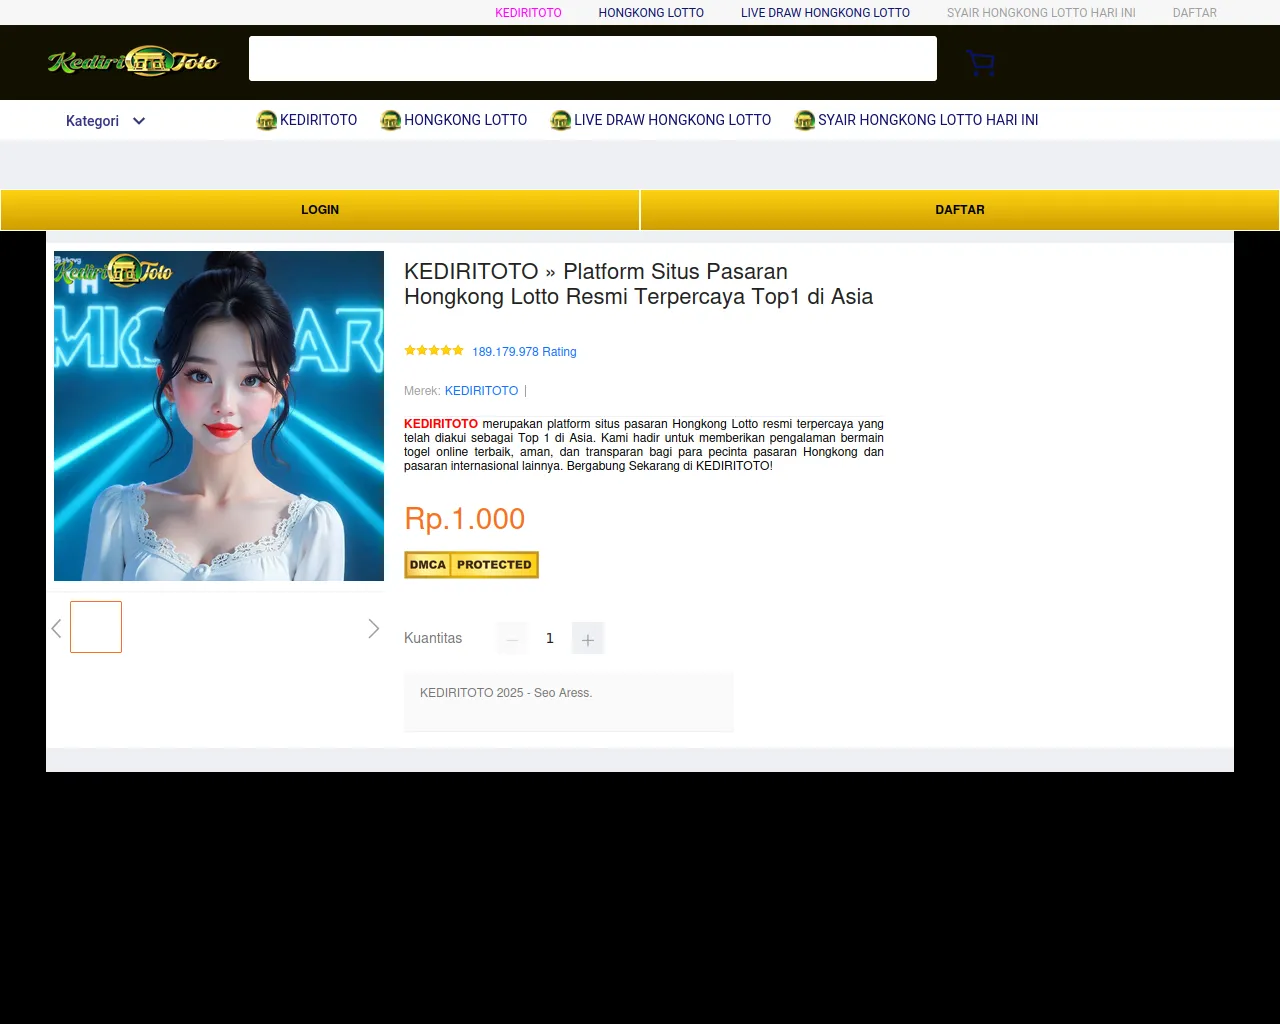Screen dimensions: 1280x1024
Task: Click the red KEDIRITOTO text in description
Action: [x=441, y=424]
